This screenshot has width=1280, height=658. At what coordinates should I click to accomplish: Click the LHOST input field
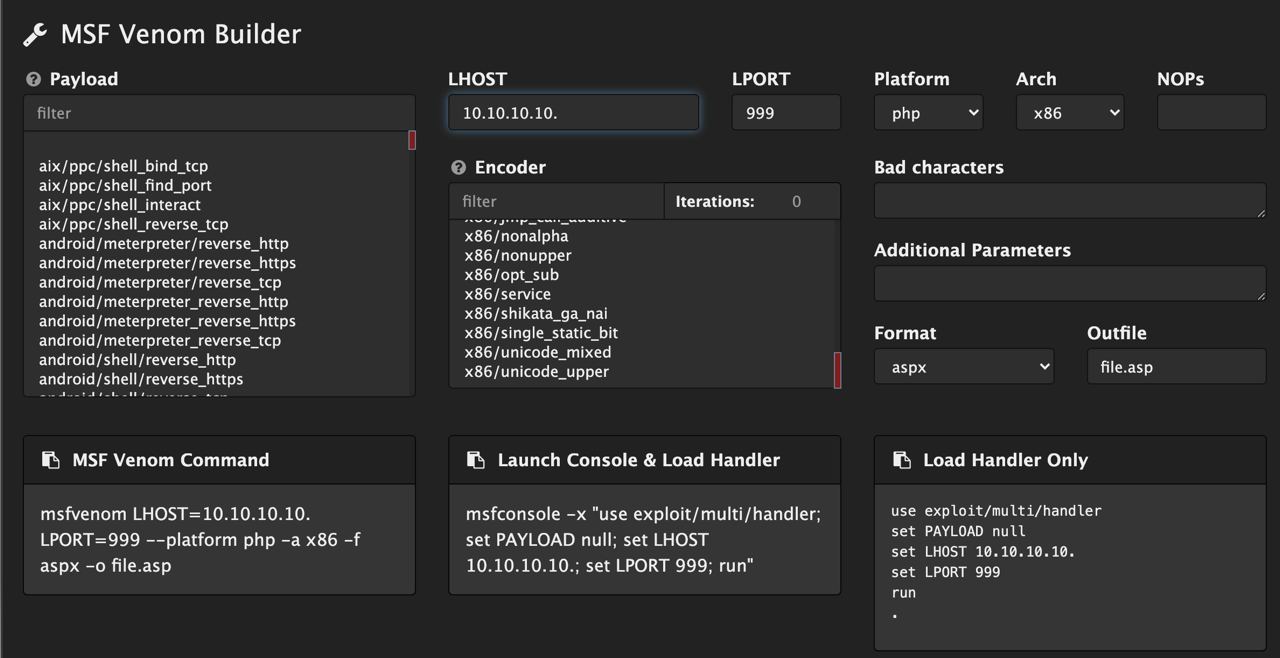573,113
